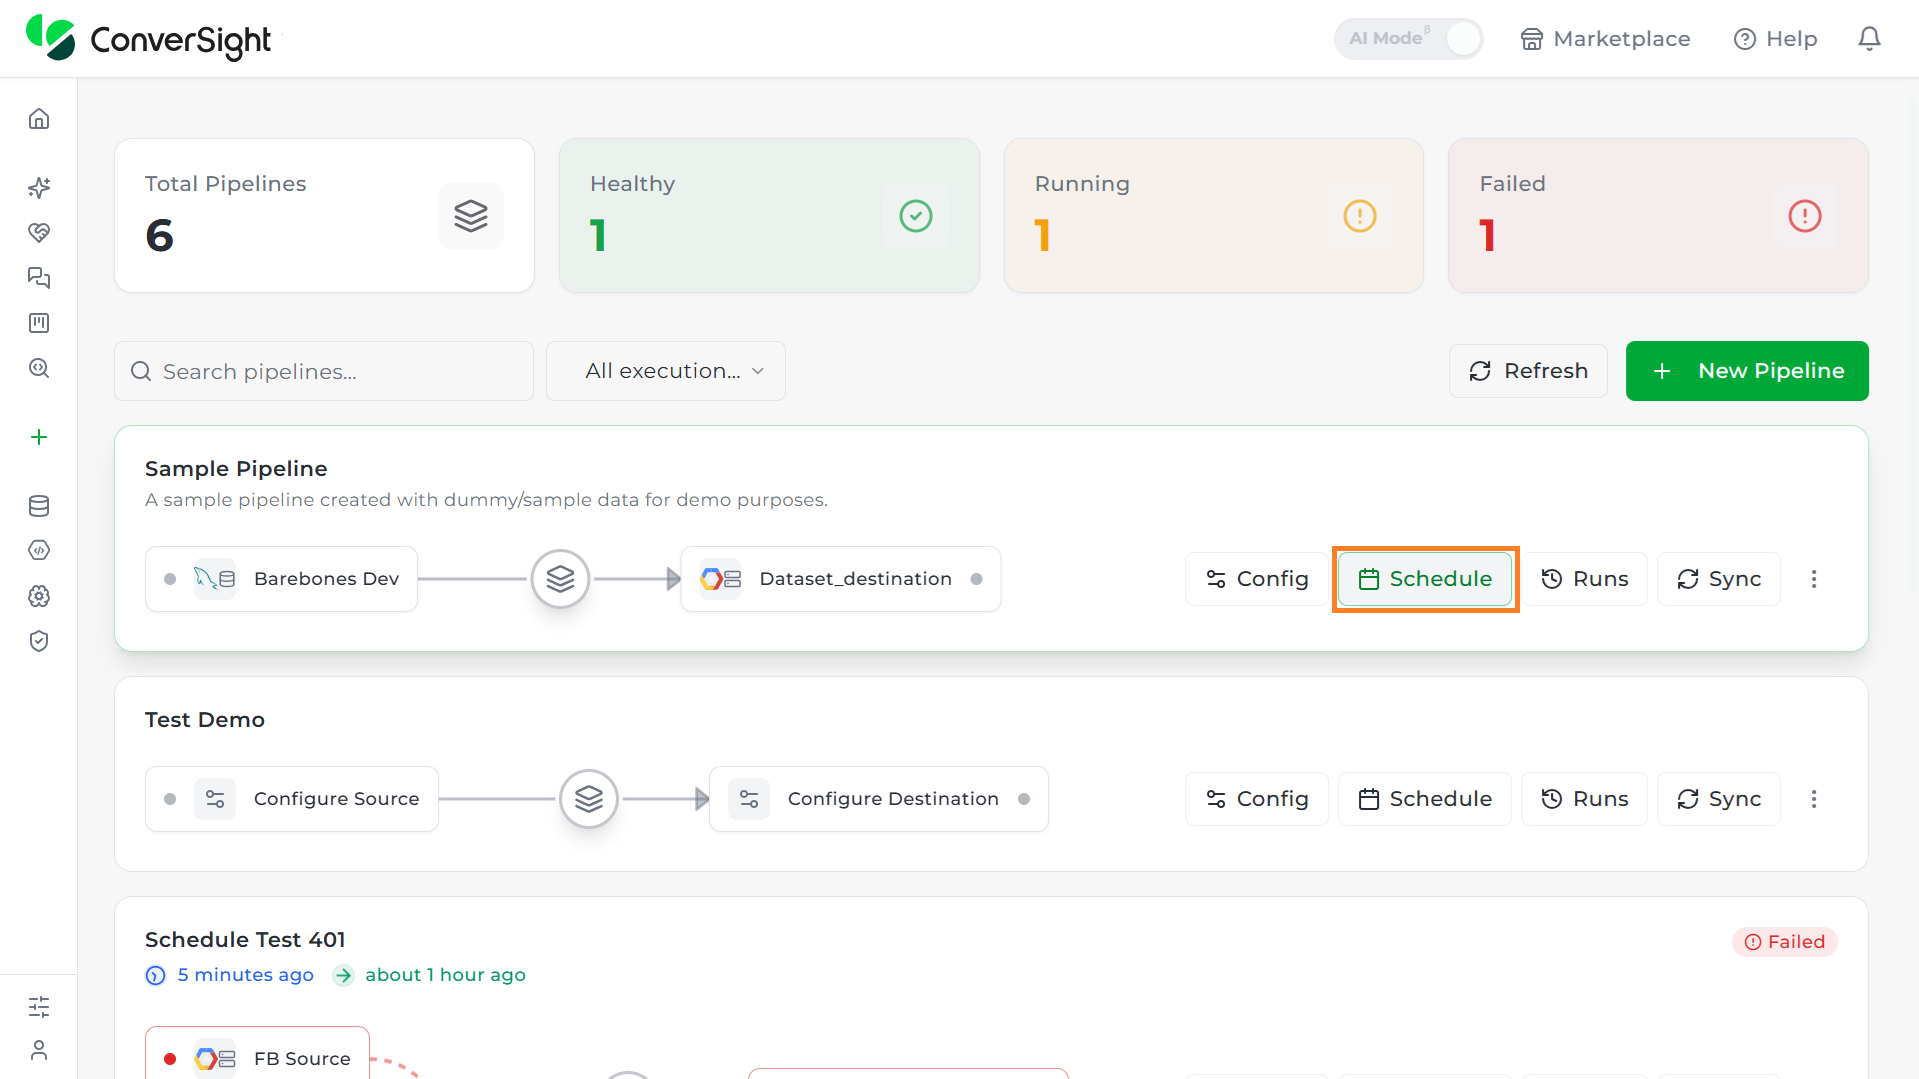The width and height of the screenshot is (1919, 1079).
Task: Toggle the AI Mode switch
Action: pyautogui.click(x=1408, y=39)
